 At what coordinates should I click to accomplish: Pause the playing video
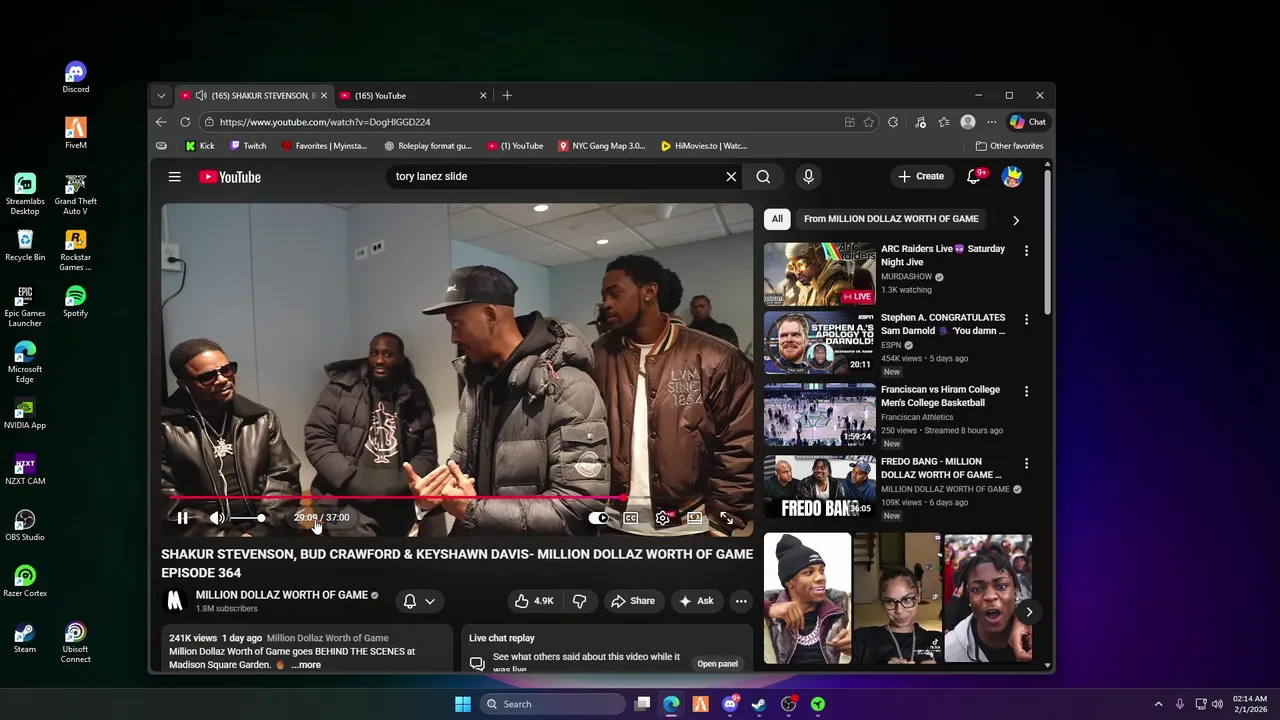[182, 518]
